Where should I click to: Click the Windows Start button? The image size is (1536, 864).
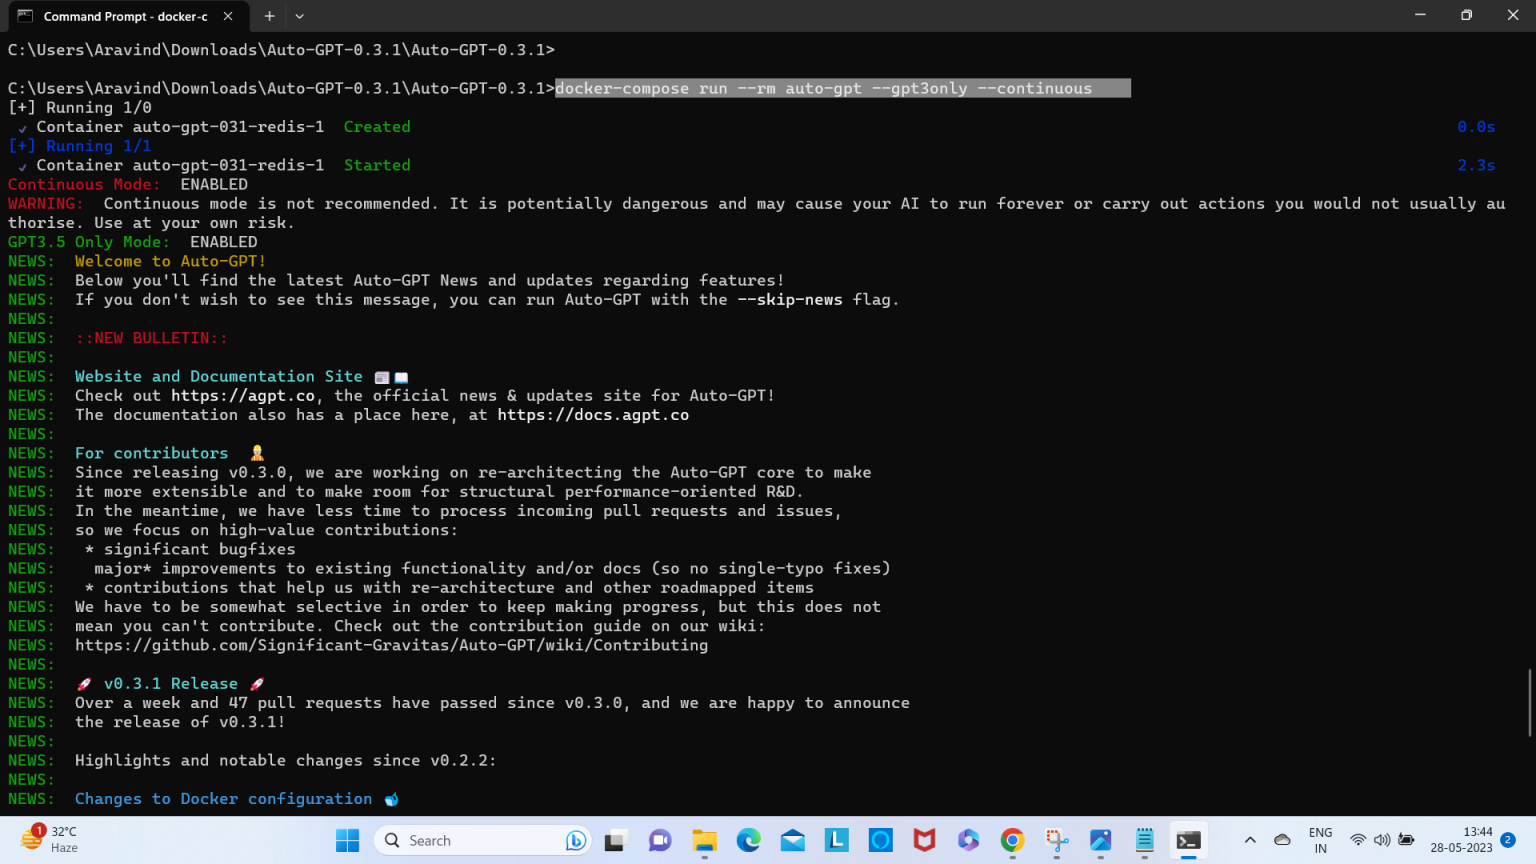click(347, 841)
